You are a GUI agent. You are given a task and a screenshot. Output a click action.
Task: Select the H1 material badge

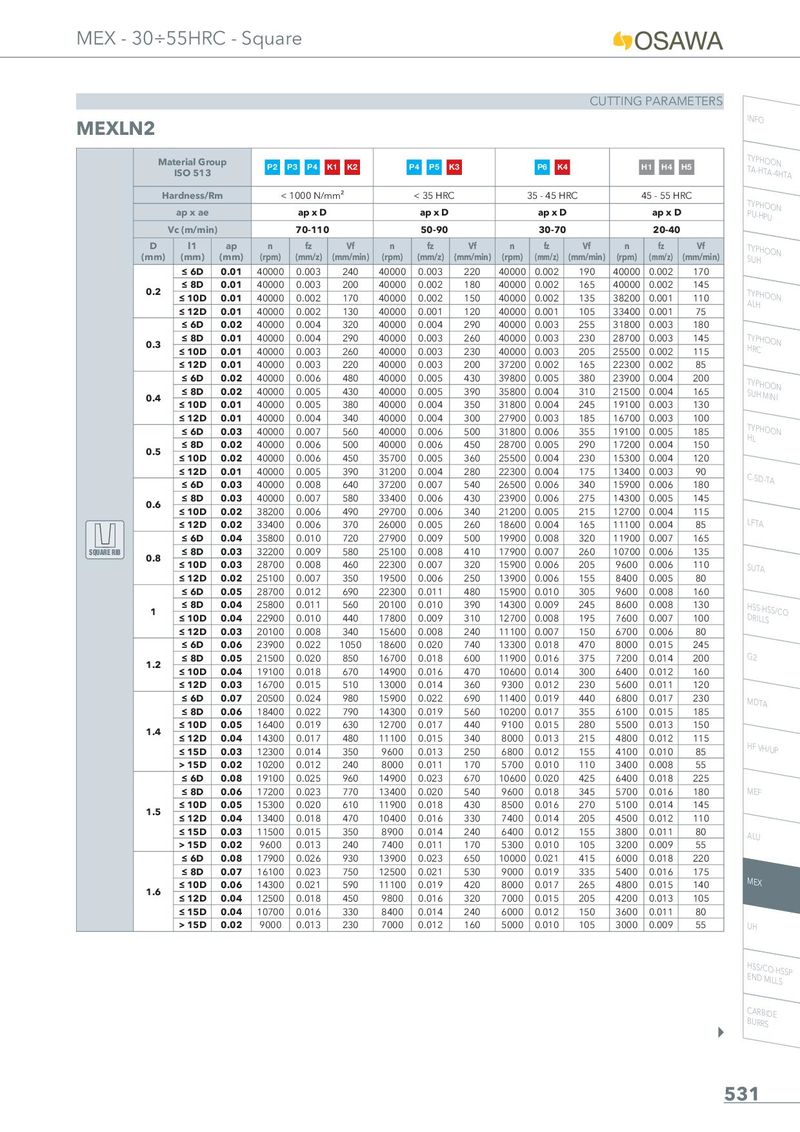point(646,167)
